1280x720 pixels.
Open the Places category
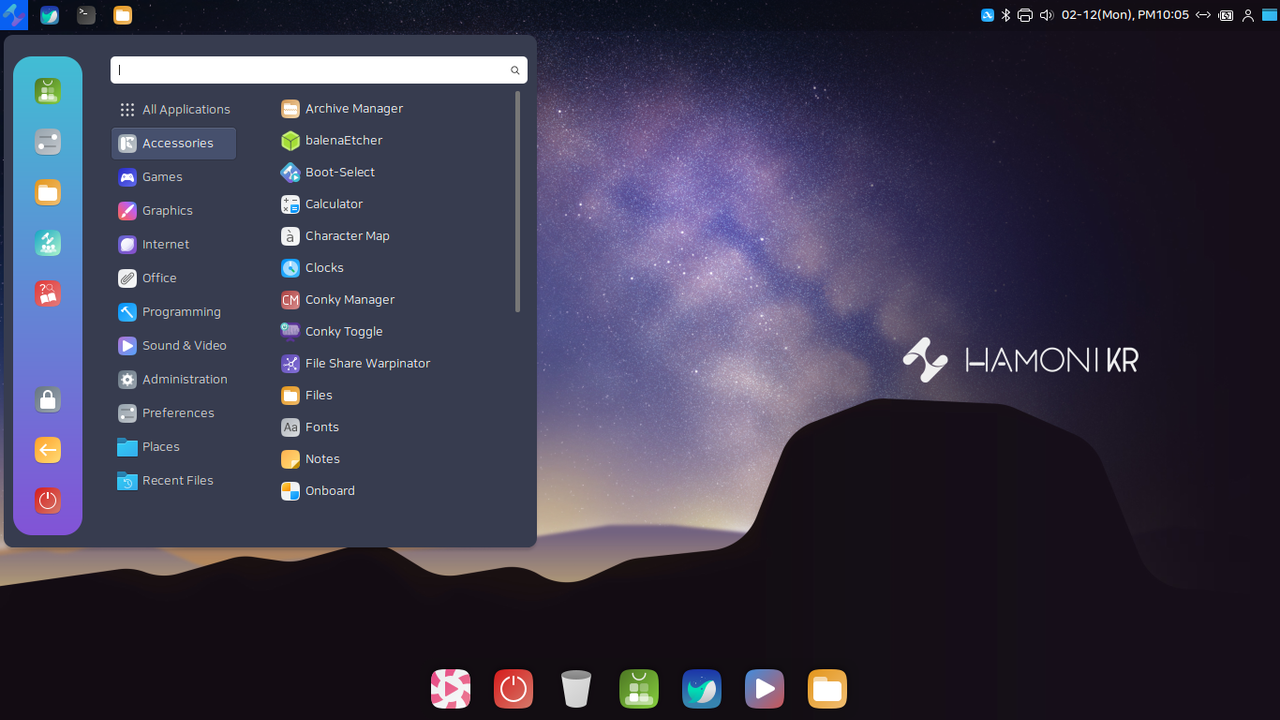point(174,447)
